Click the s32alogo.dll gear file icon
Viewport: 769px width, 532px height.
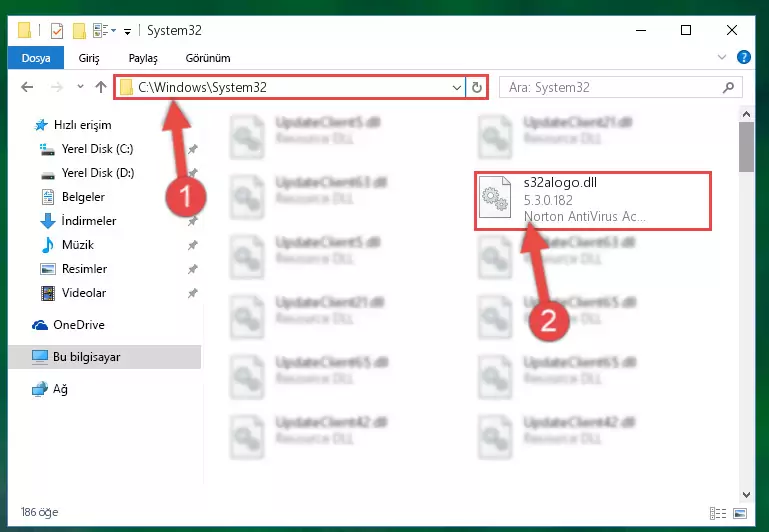495,197
